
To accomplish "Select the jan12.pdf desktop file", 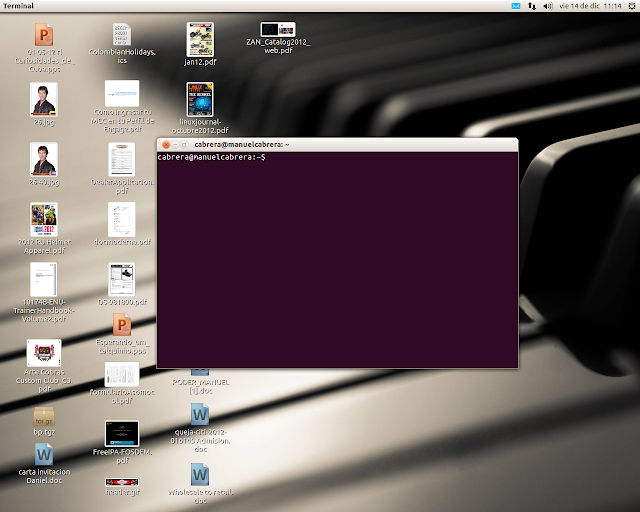I will point(200,40).
